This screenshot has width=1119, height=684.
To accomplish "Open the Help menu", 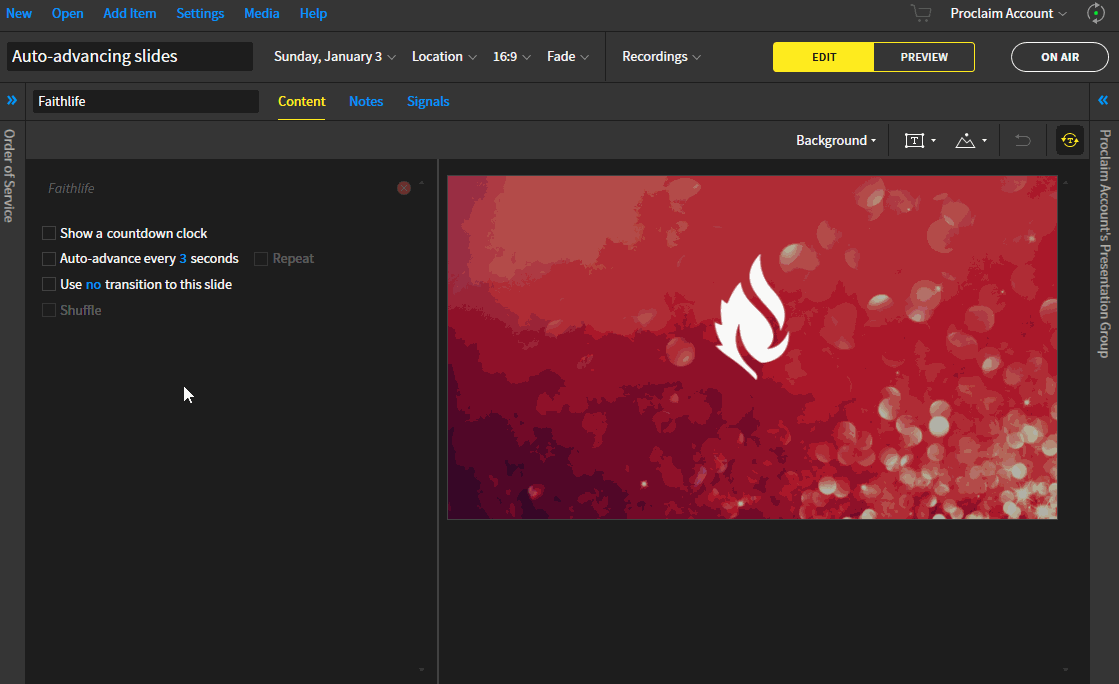I will tap(313, 14).
